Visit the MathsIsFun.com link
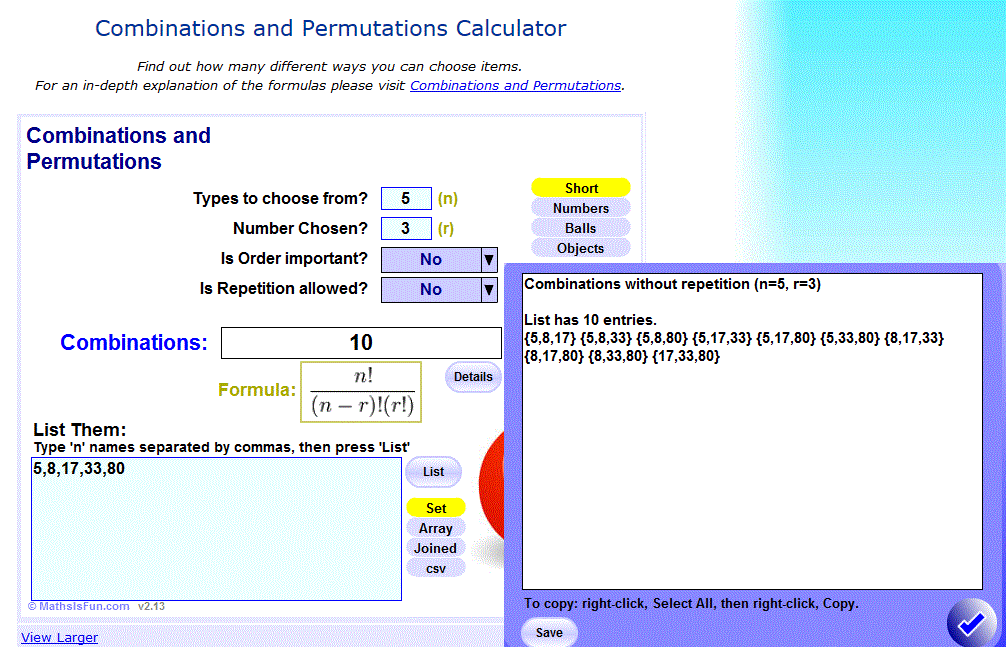 pyautogui.click(x=78, y=605)
